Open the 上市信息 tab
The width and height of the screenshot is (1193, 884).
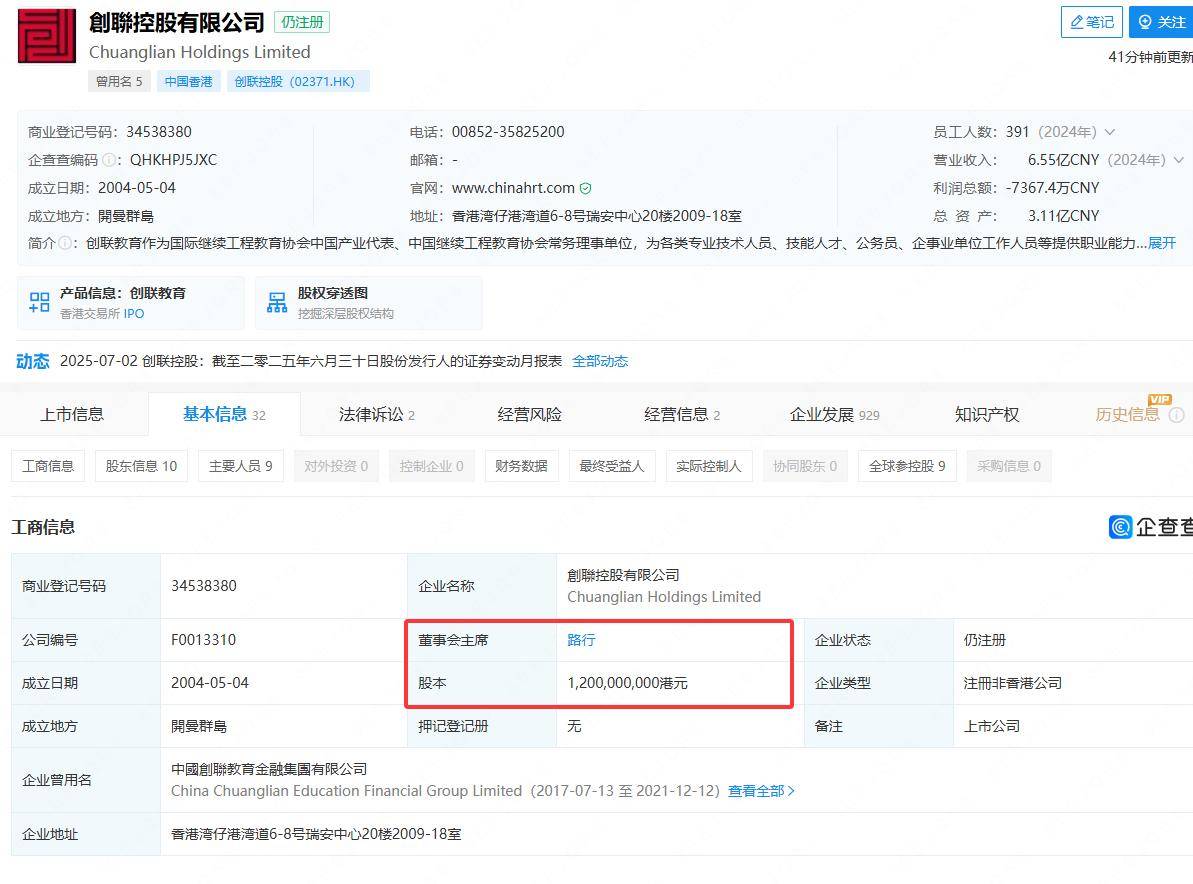[x=72, y=415]
